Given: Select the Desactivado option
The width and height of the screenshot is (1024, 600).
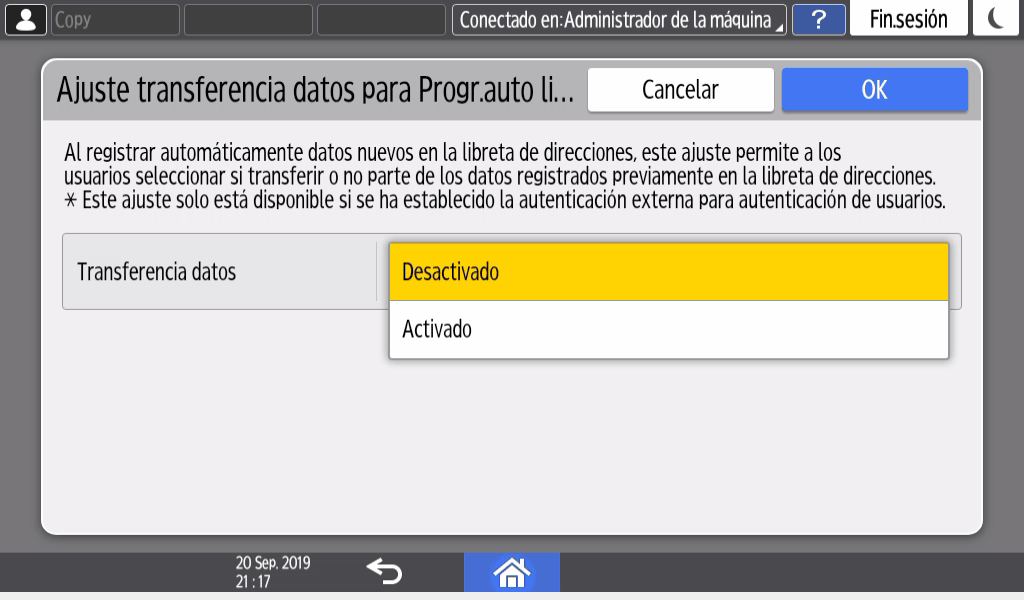Looking at the screenshot, I should pyautogui.click(x=668, y=272).
